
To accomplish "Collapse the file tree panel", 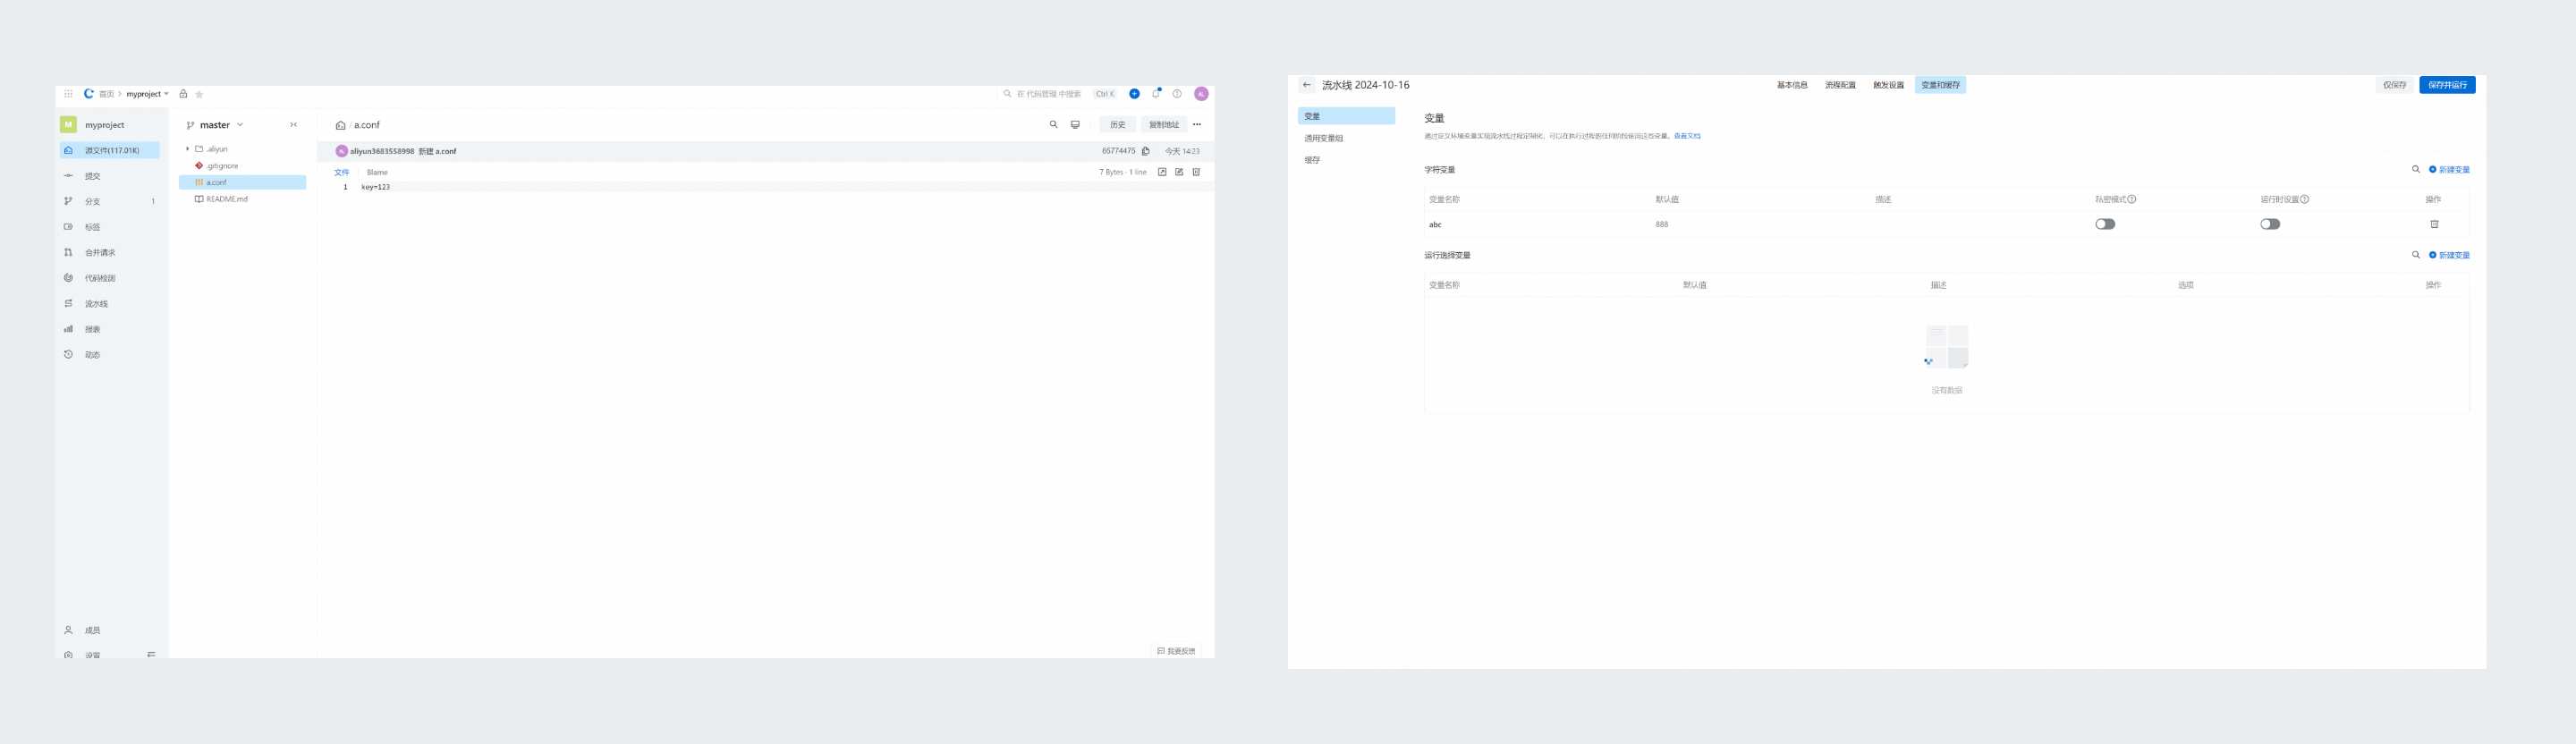I will (x=293, y=125).
